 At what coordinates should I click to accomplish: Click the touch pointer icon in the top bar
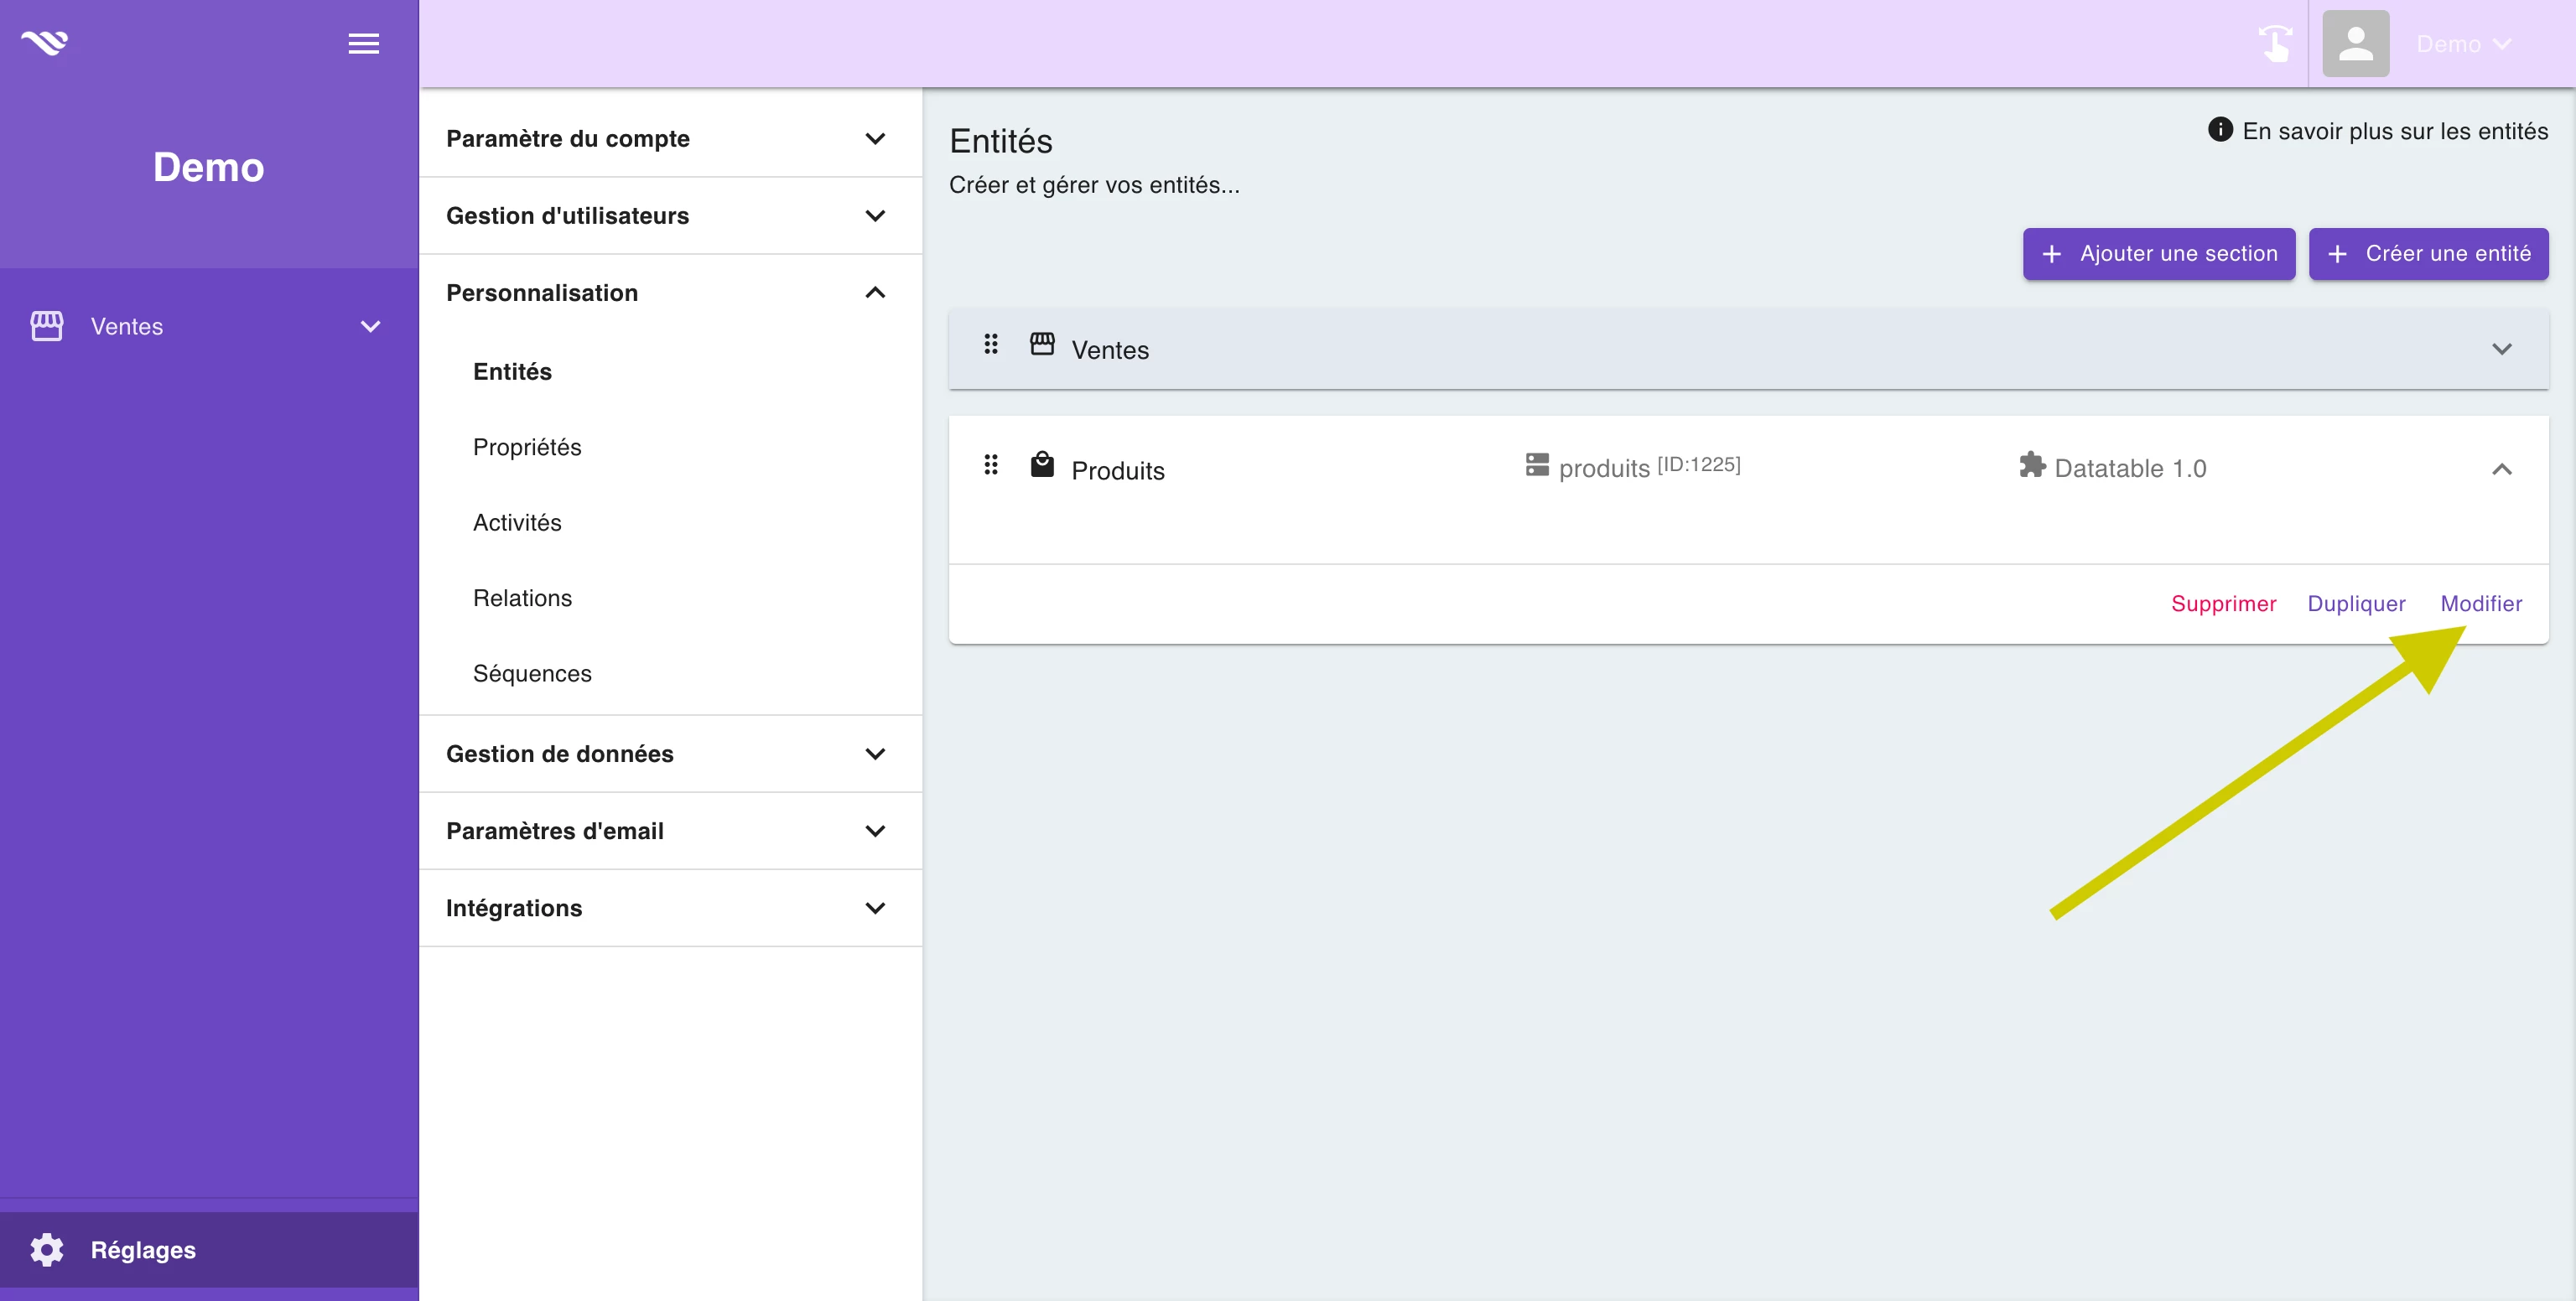[x=2275, y=44]
